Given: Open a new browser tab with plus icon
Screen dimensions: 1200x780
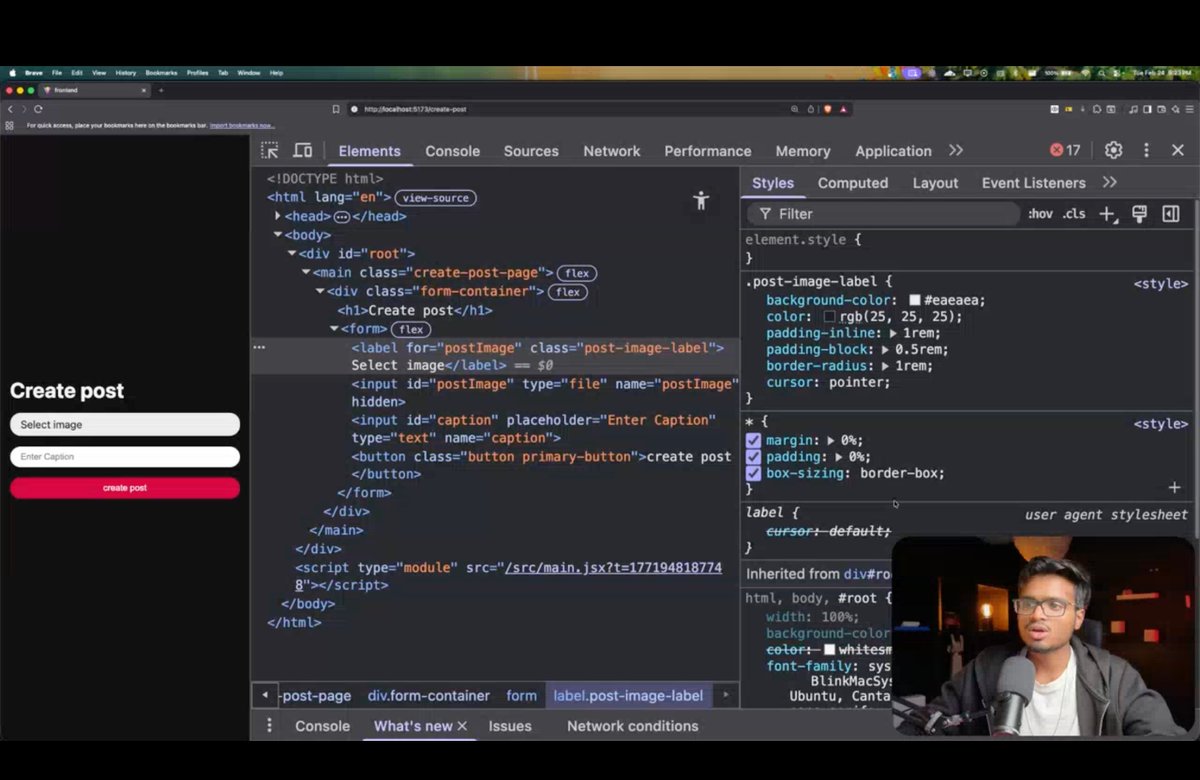Looking at the screenshot, I should tap(160, 90).
